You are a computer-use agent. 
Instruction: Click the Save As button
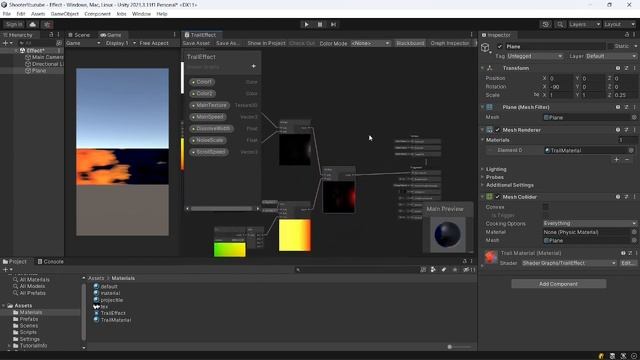[228, 43]
